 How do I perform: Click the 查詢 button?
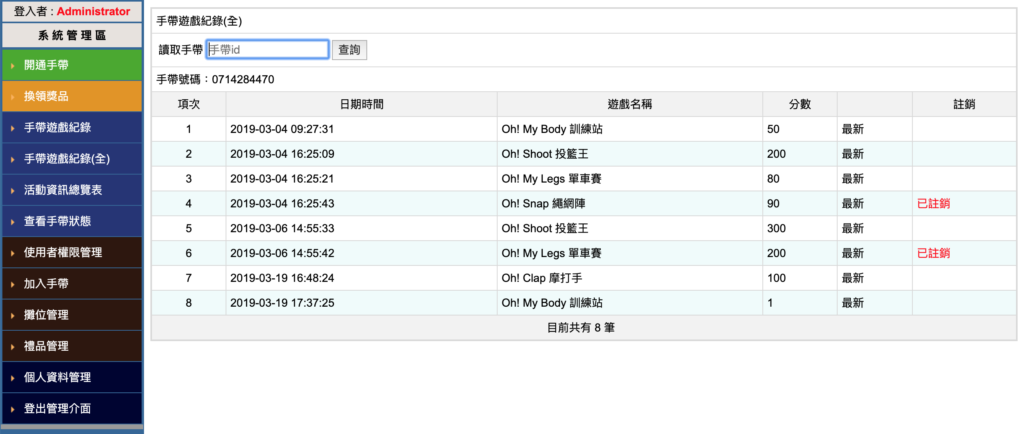coord(349,50)
